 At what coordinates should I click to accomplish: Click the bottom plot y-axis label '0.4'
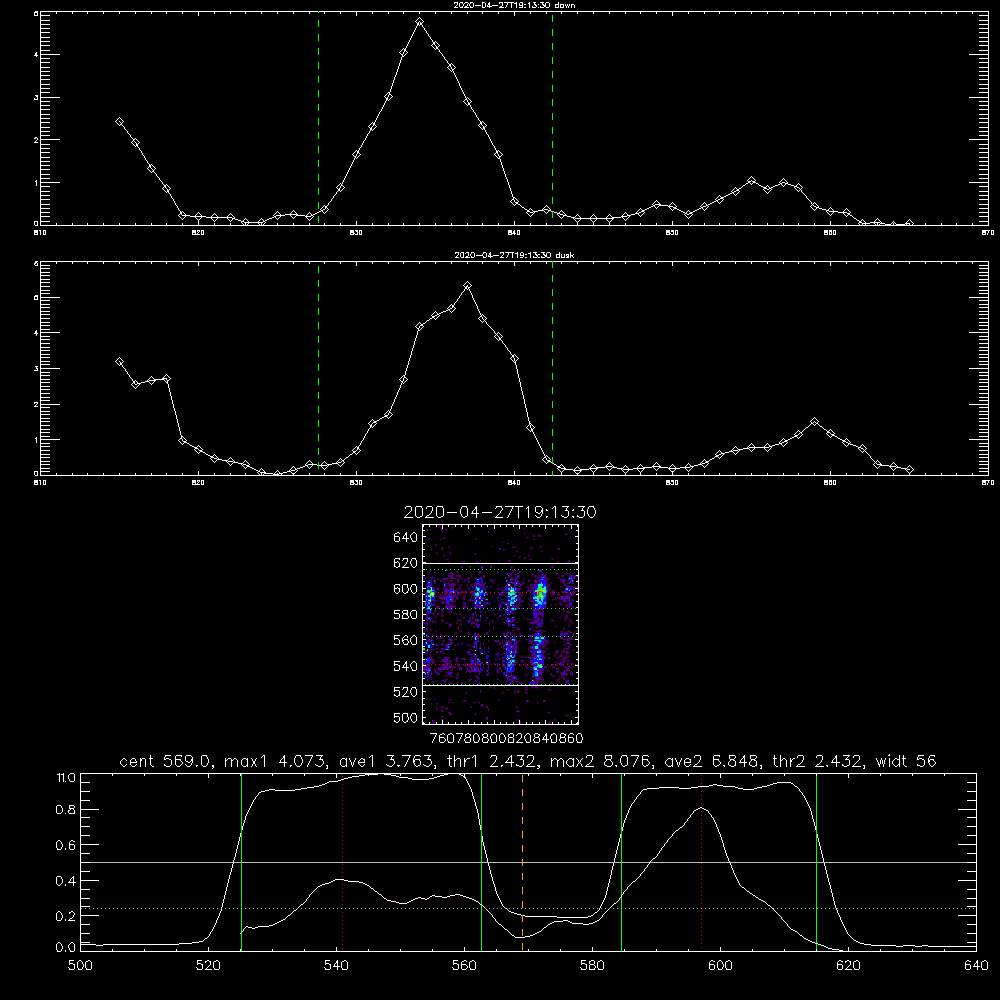[66, 881]
